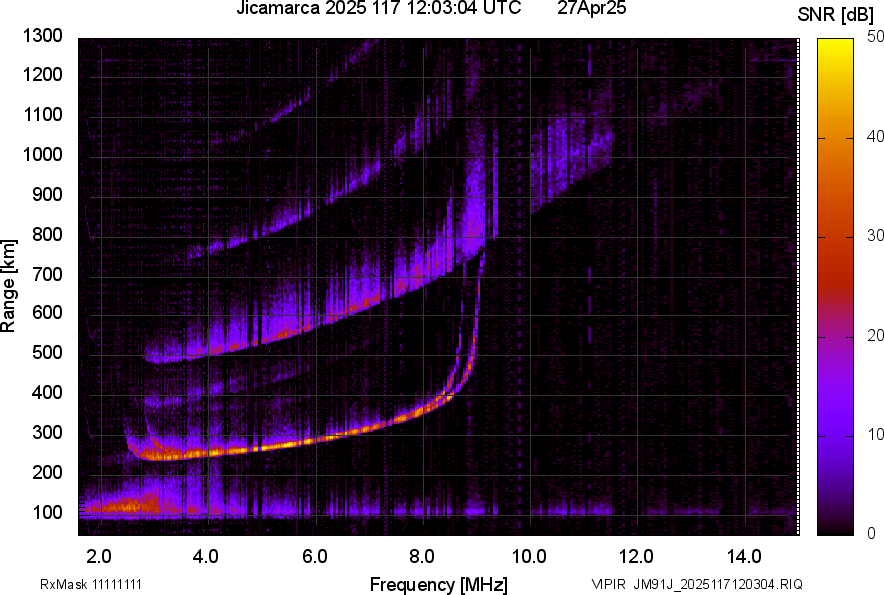Click the frequency tick label "12.0"
This screenshot has height=595, width=884.
(637, 557)
